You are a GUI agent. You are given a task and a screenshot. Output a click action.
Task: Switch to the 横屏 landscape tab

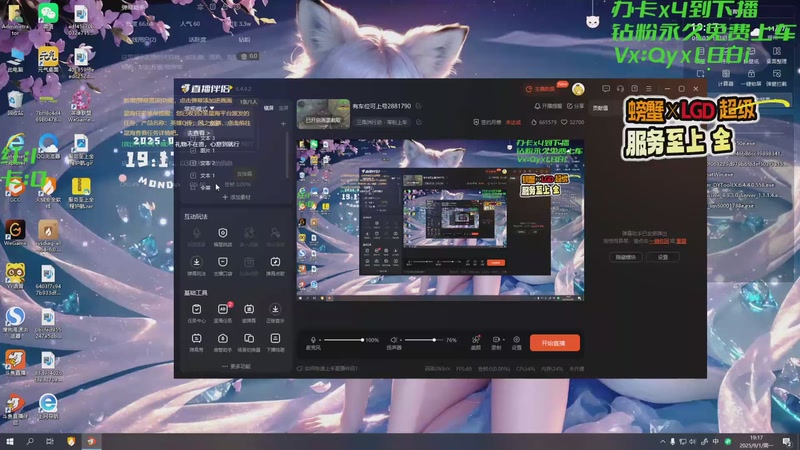pyautogui.click(x=268, y=108)
